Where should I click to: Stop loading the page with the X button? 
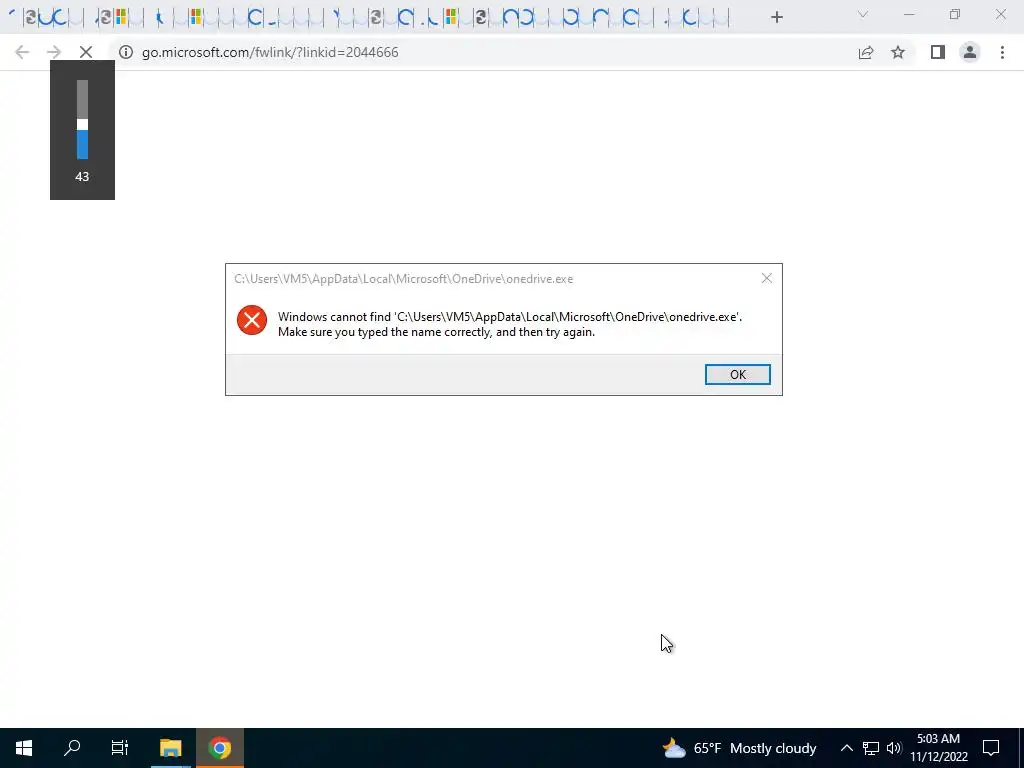tap(86, 52)
